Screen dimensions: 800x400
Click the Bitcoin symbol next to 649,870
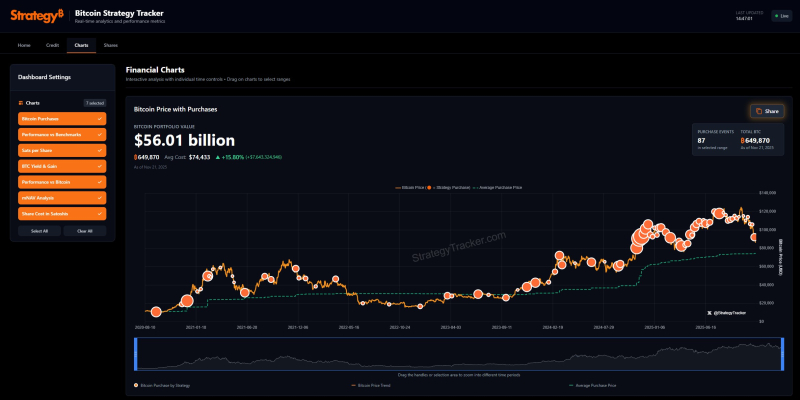point(136,157)
